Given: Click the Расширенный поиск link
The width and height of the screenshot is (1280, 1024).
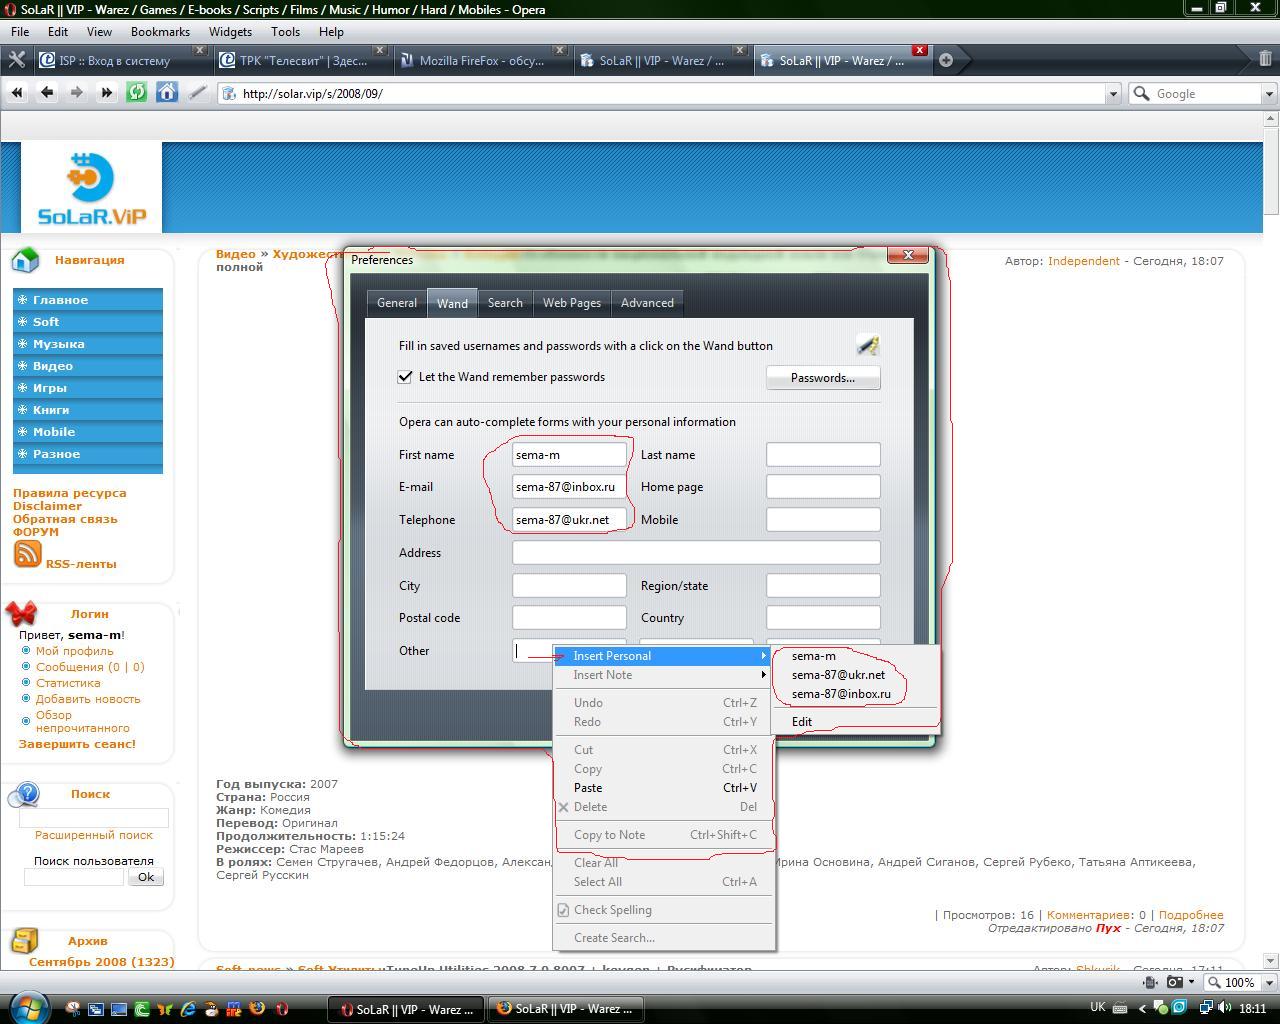Looking at the screenshot, I should (x=94, y=835).
